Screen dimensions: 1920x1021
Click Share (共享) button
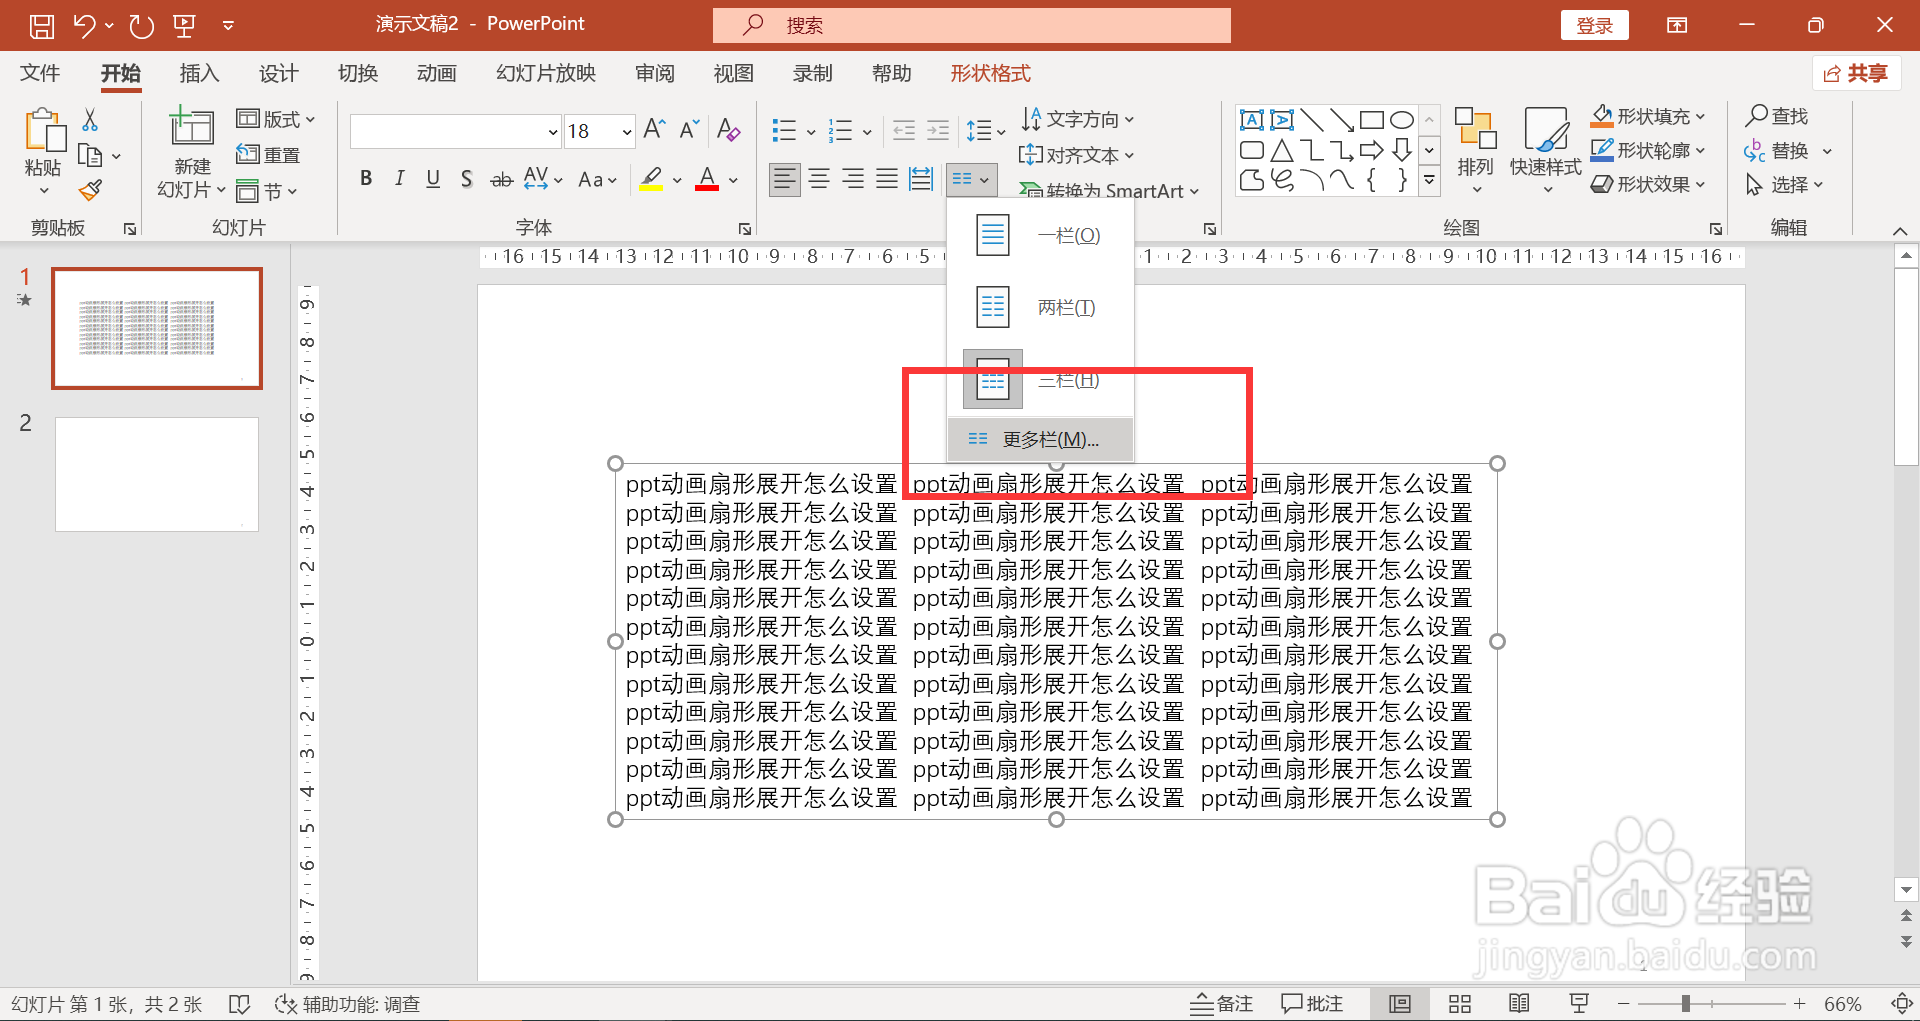click(x=1856, y=73)
